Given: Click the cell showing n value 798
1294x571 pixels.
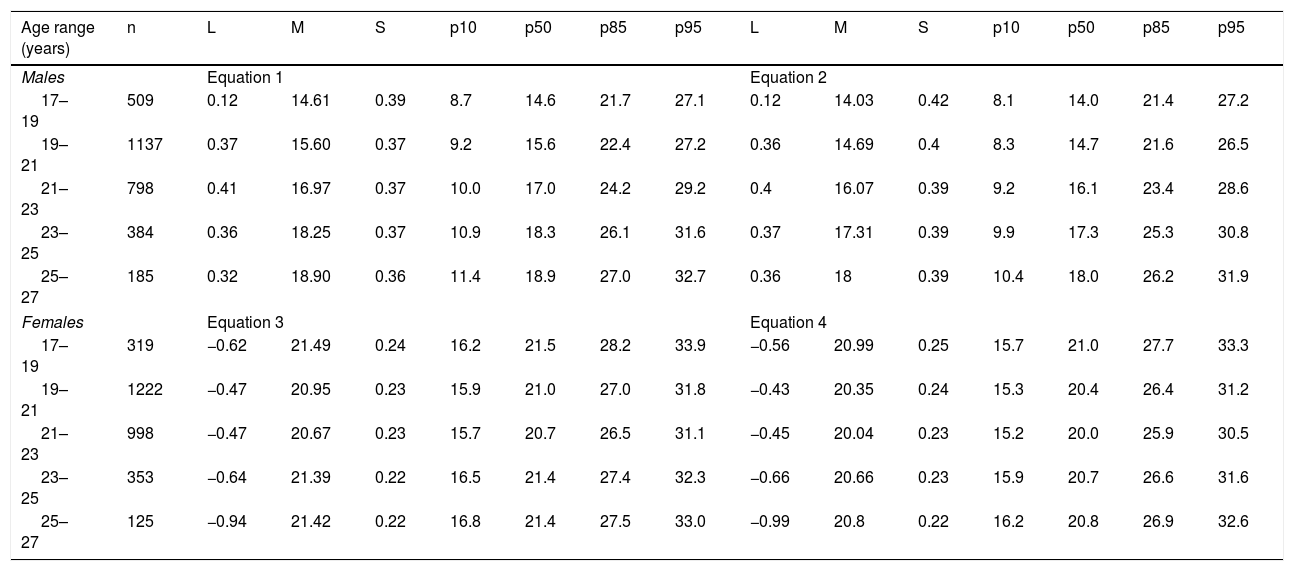Looking at the screenshot, I should pyautogui.click(x=141, y=188).
